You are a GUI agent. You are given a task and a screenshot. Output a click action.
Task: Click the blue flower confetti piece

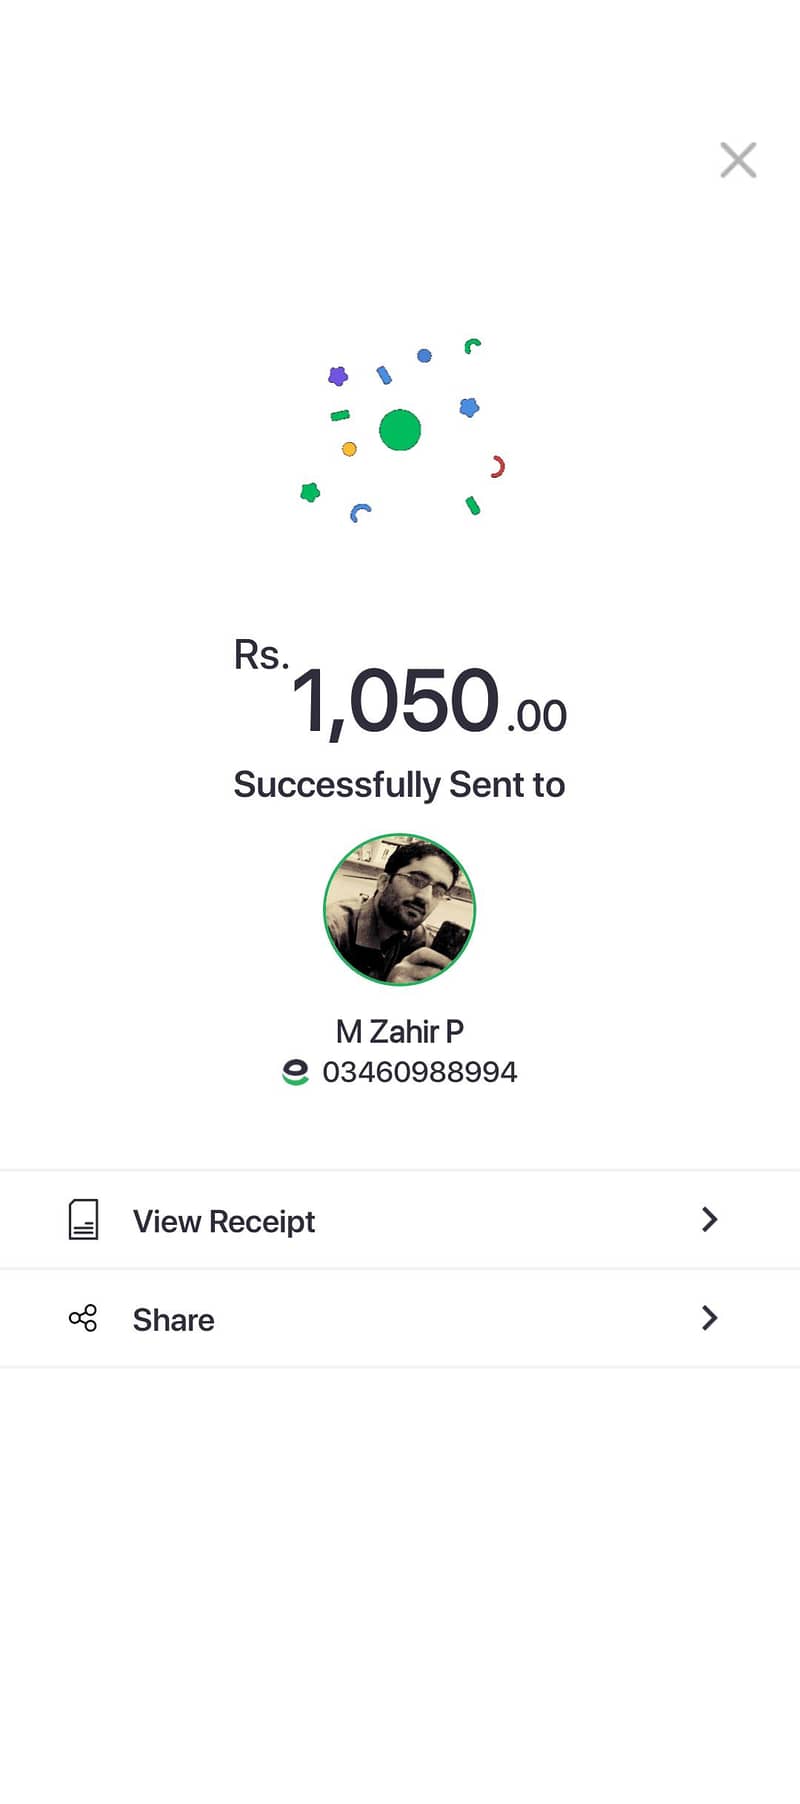coord(469,407)
